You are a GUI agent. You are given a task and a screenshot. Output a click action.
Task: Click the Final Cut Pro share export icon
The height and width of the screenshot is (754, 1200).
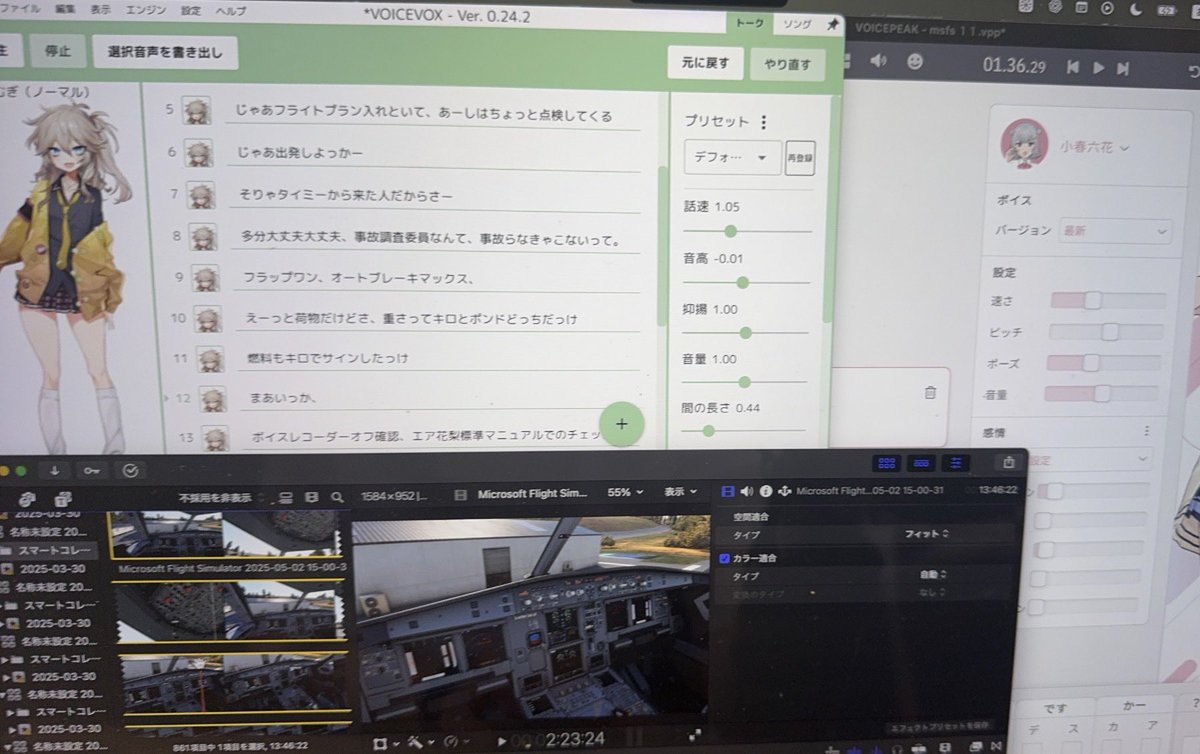coord(1008,462)
